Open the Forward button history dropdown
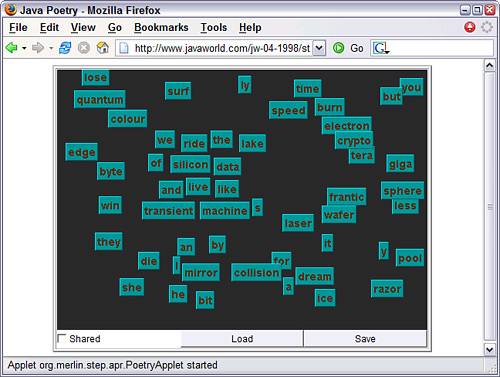The width and height of the screenshot is (500, 377). pos(51,48)
